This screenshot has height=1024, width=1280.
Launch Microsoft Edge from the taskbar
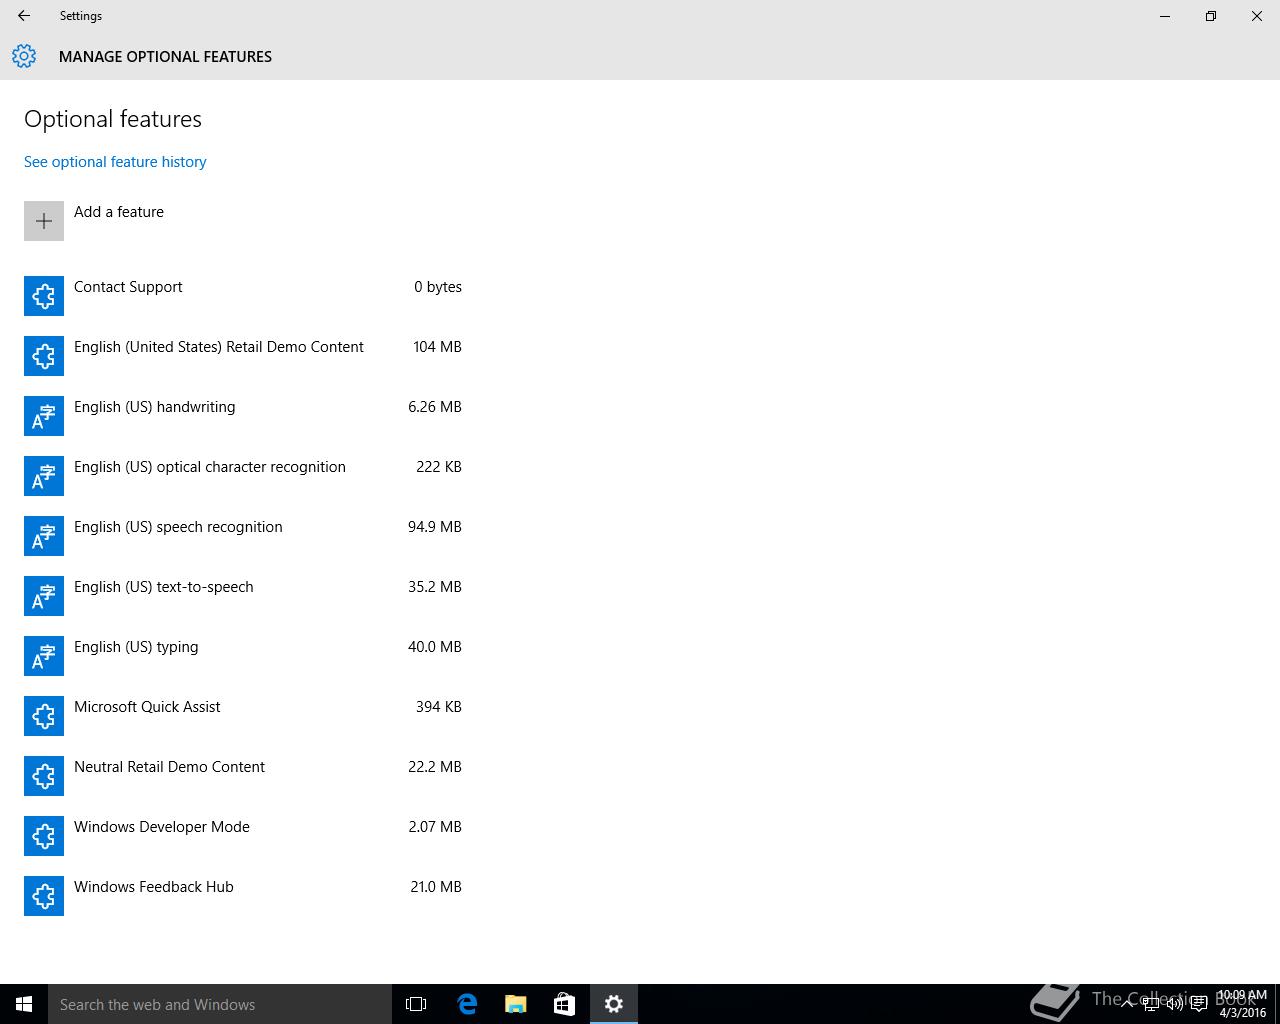tap(467, 1004)
